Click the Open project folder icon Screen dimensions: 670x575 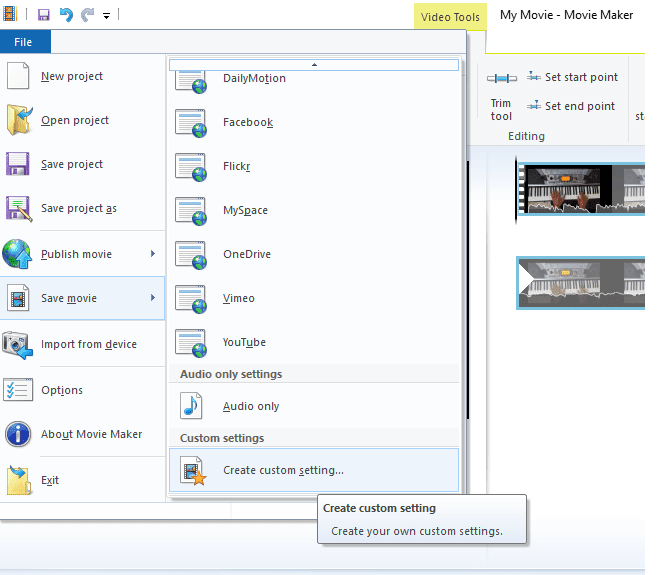coord(19,120)
